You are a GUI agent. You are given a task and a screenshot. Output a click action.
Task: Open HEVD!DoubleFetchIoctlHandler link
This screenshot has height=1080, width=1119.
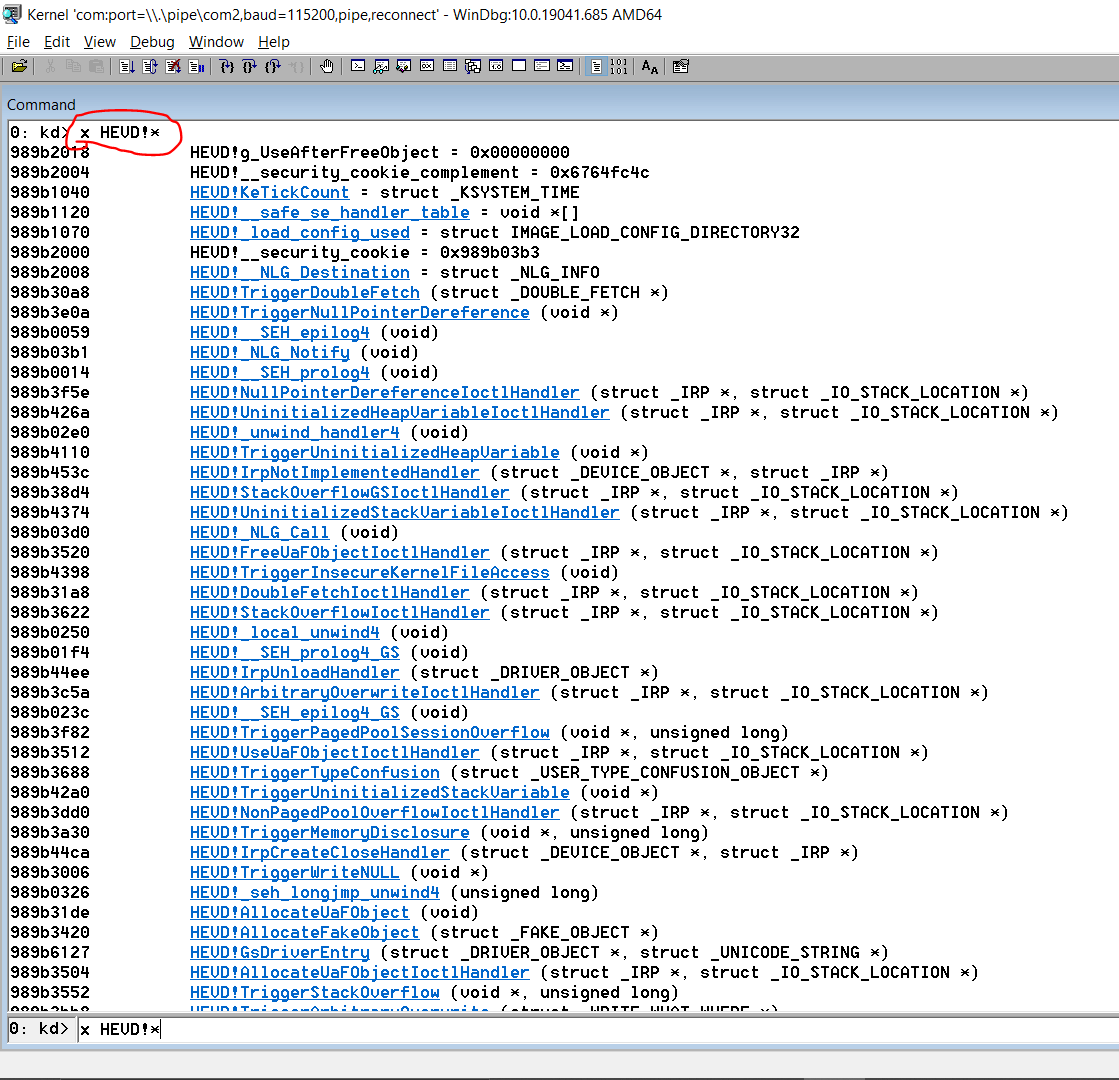click(330, 592)
